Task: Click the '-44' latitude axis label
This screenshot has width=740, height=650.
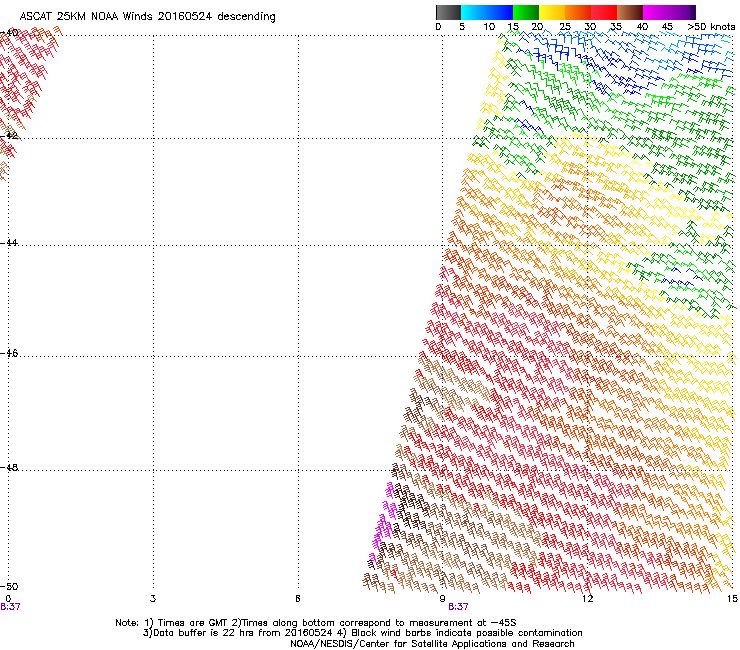Action: click(10, 243)
